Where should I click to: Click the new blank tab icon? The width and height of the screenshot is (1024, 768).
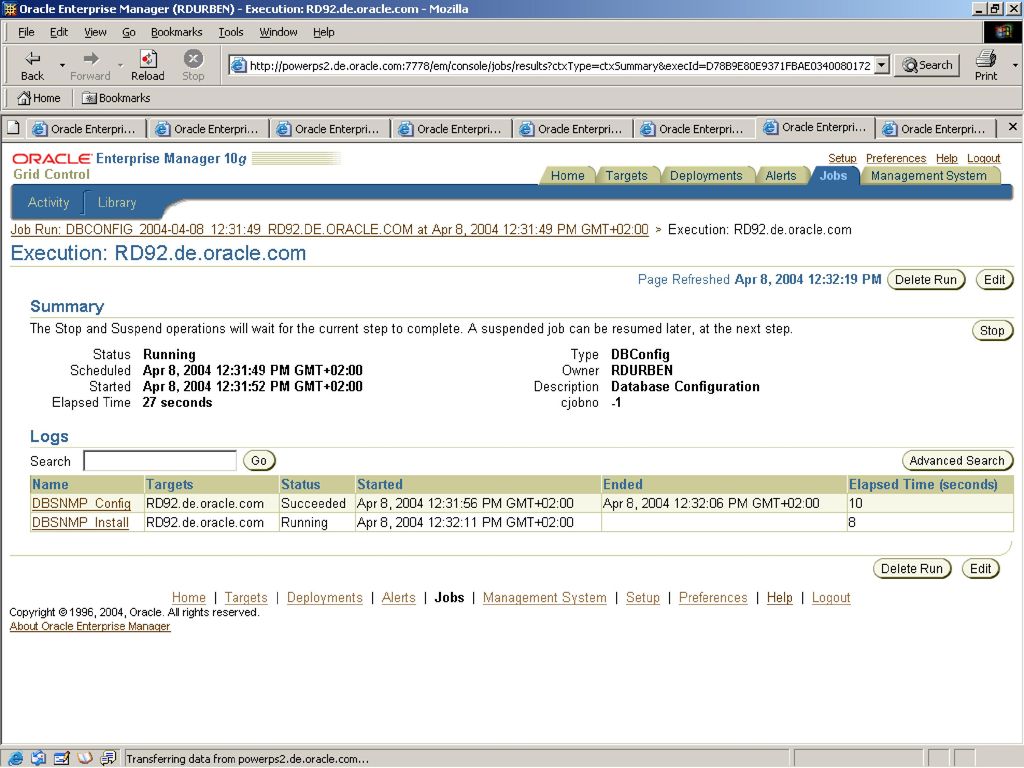tap(13, 128)
